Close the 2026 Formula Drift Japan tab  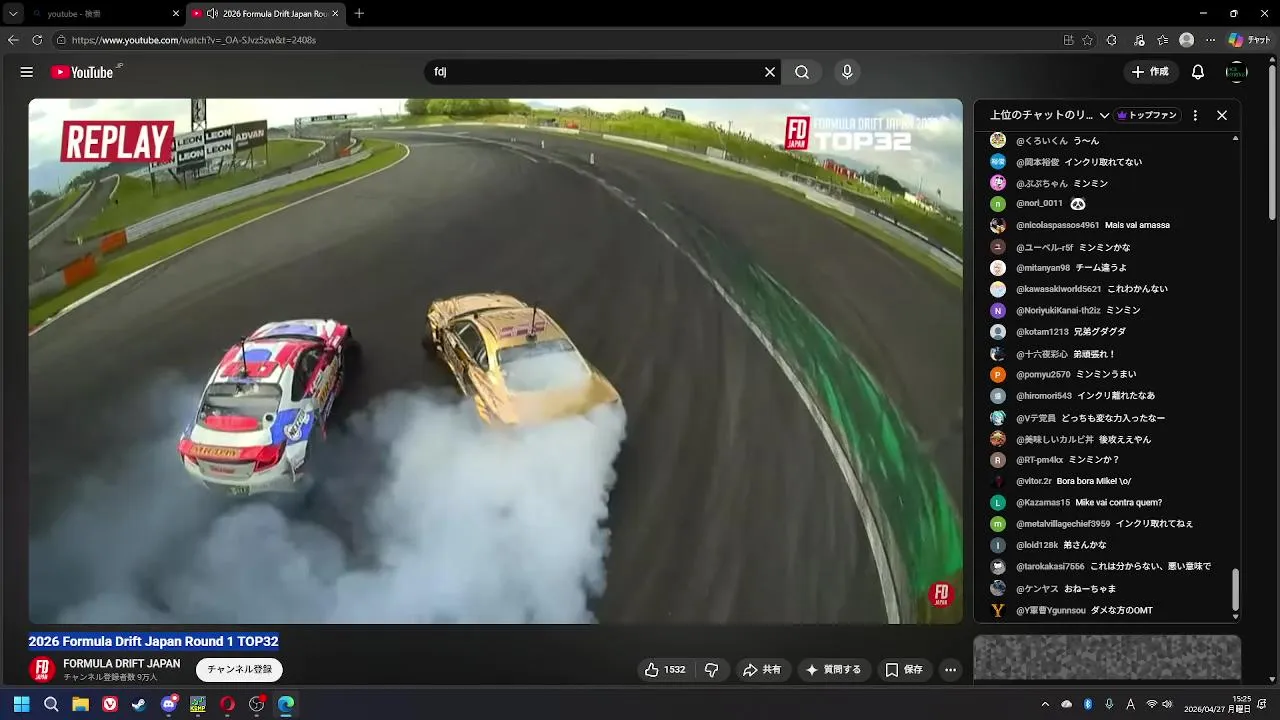(x=335, y=13)
